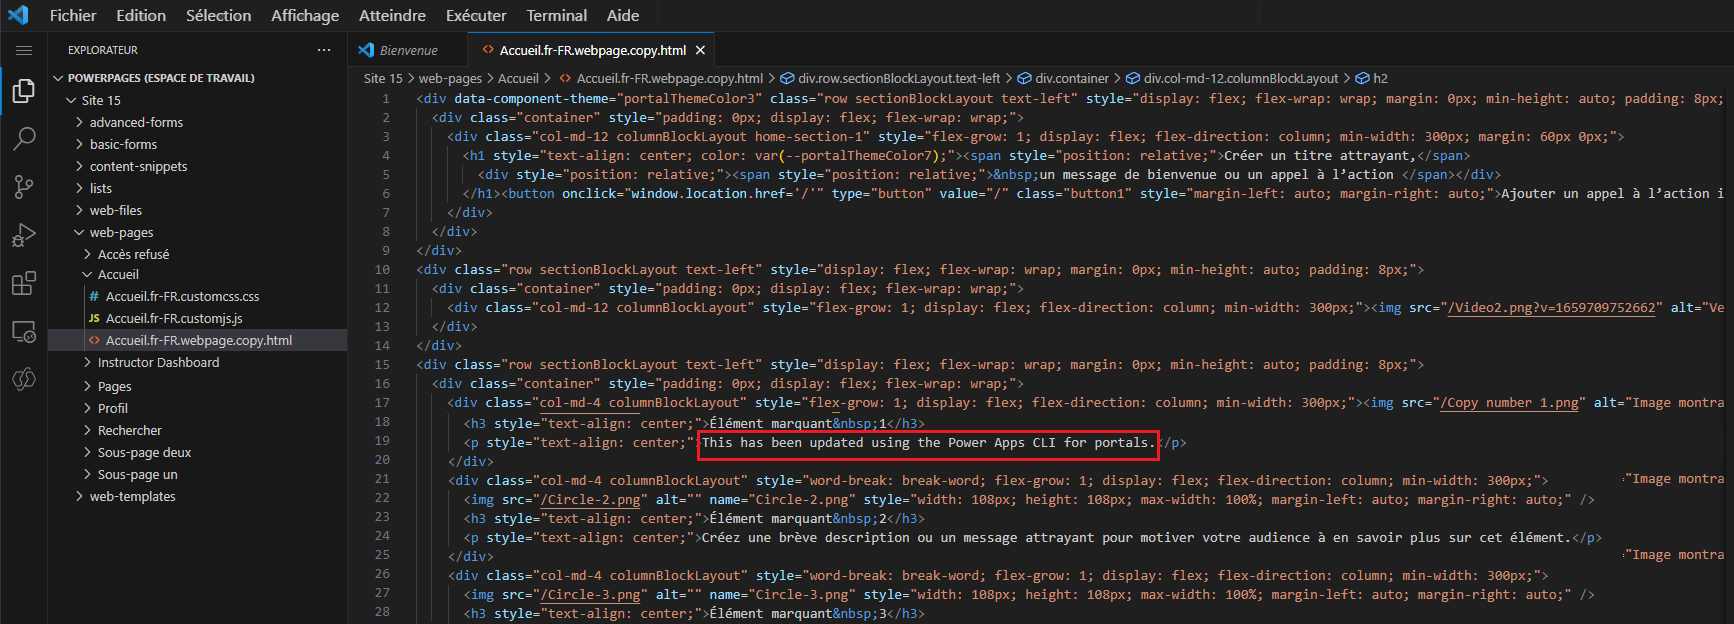The height and width of the screenshot is (624, 1734).
Task: Select Accueil.fr-FR.webpage.copy.html in explorer tree
Action: tap(197, 340)
